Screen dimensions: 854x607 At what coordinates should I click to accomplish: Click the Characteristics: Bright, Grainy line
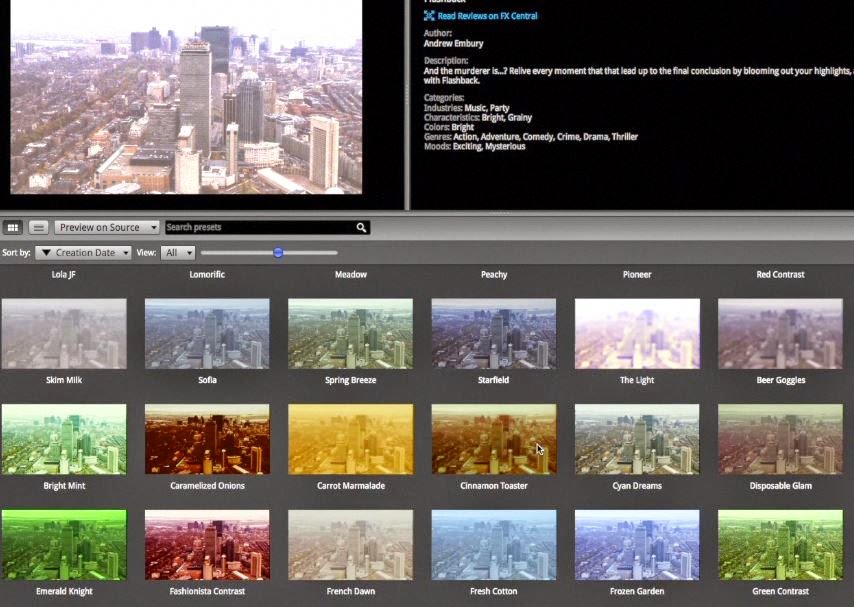(x=478, y=118)
